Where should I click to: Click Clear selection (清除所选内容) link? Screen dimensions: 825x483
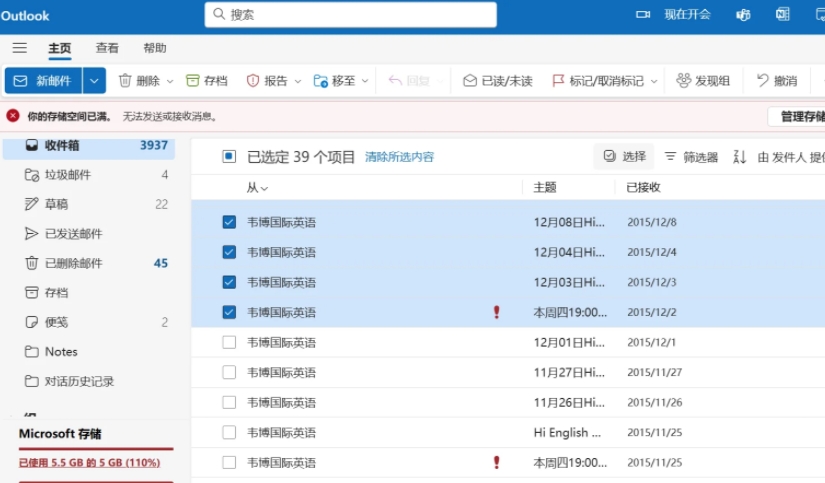pos(399,157)
